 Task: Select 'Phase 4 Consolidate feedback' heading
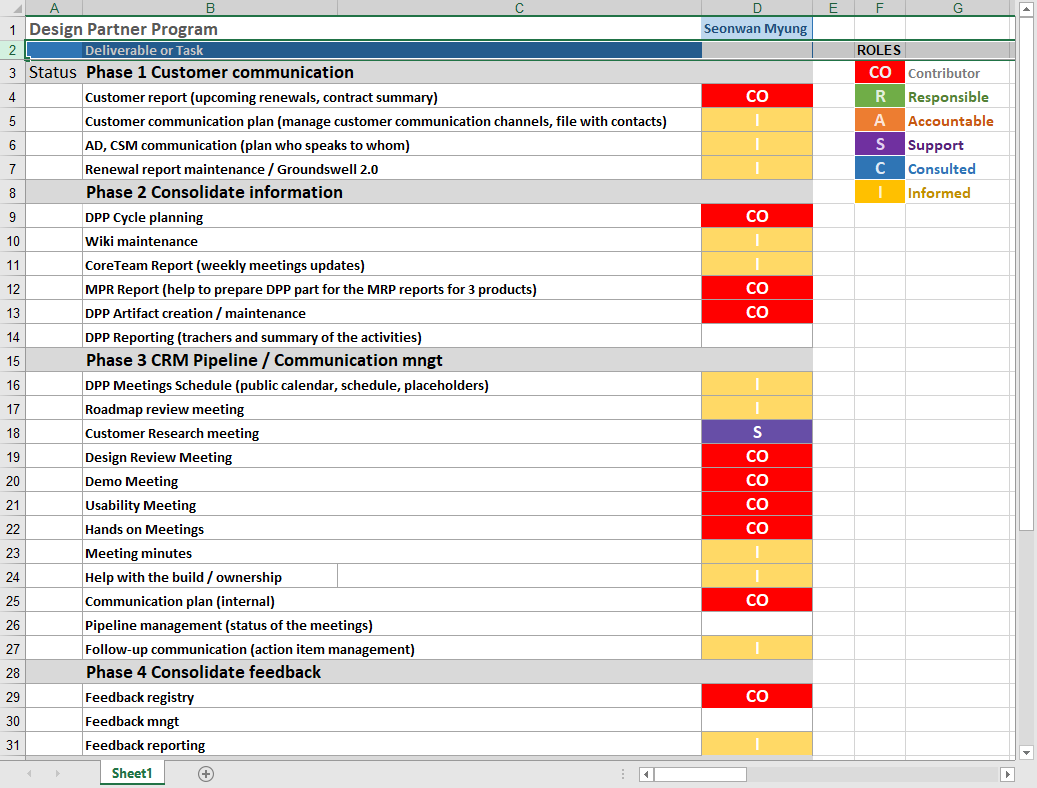pyautogui.click(x=203, y=672)
